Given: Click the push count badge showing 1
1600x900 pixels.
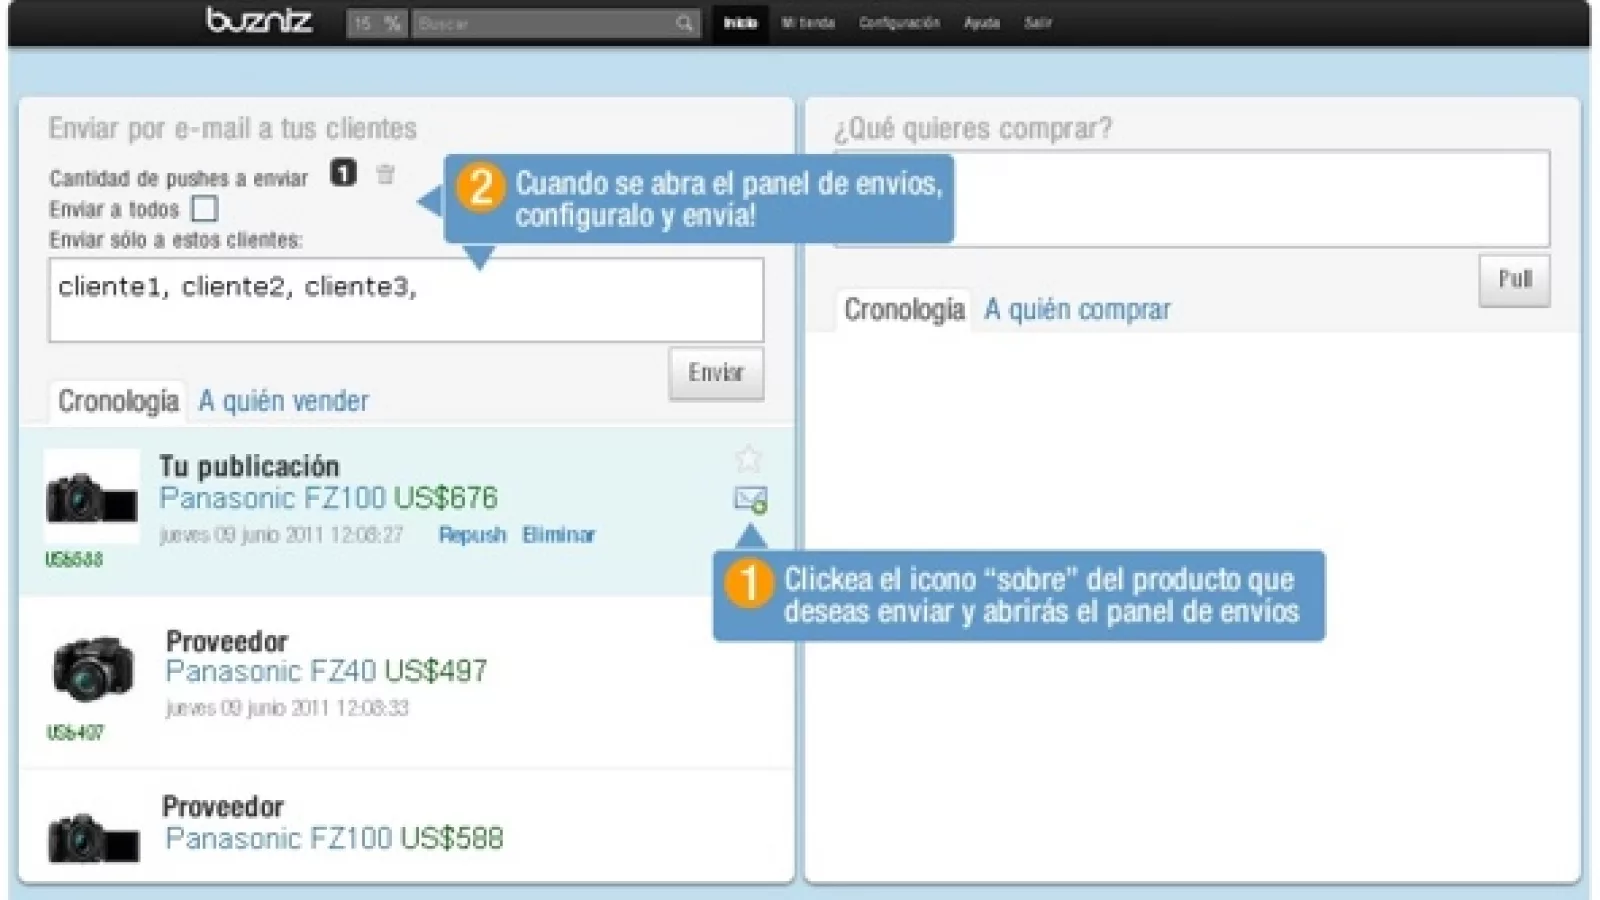Looking at the screenshot, I should pyautogui.click(x=343, y=174).
